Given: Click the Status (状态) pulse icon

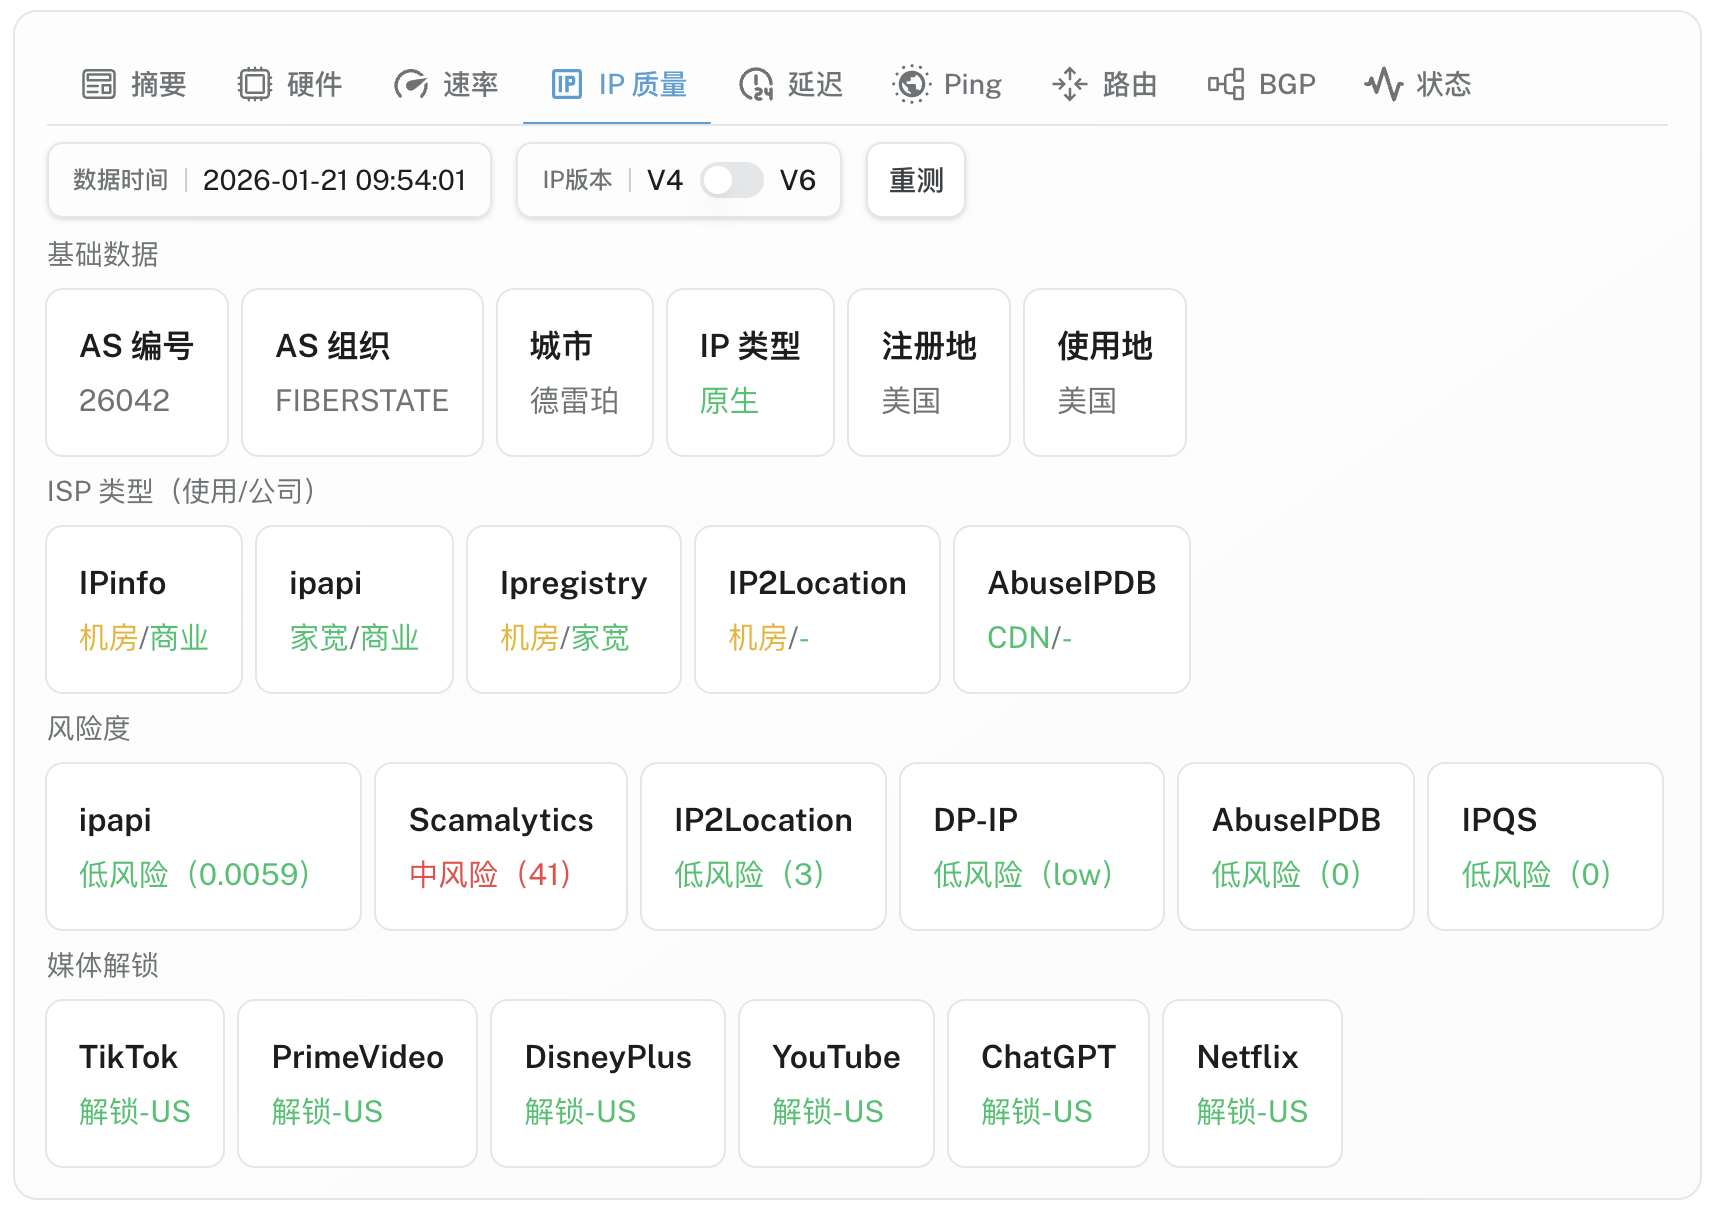Looking at the screenshot, I should pos(1384,85).
